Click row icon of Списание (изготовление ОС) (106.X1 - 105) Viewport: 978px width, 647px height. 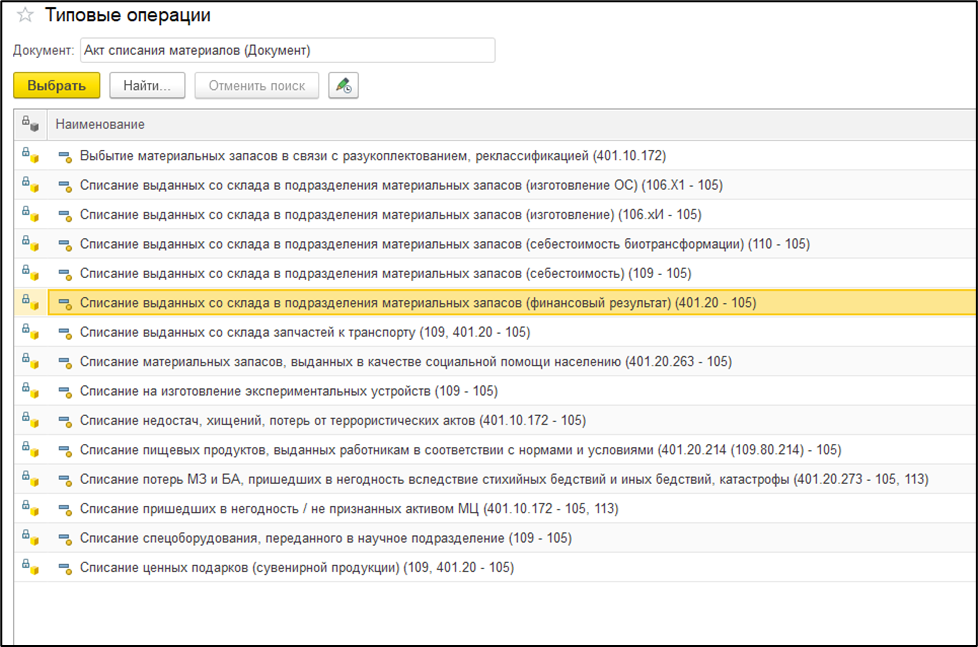coord(65,185)
